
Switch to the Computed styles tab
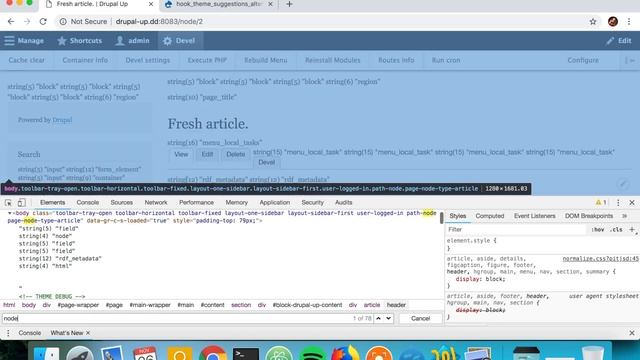point(490,216)
